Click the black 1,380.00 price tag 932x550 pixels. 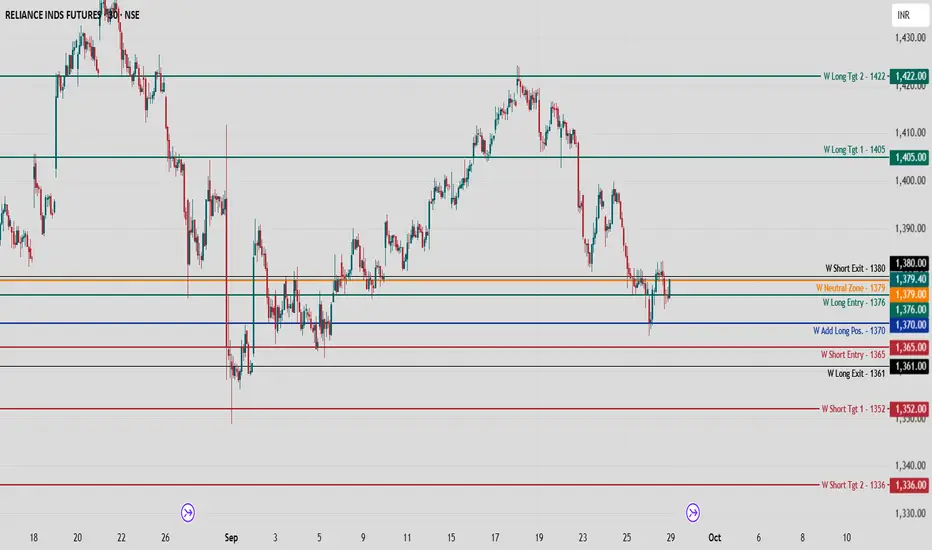click(909, 263)
